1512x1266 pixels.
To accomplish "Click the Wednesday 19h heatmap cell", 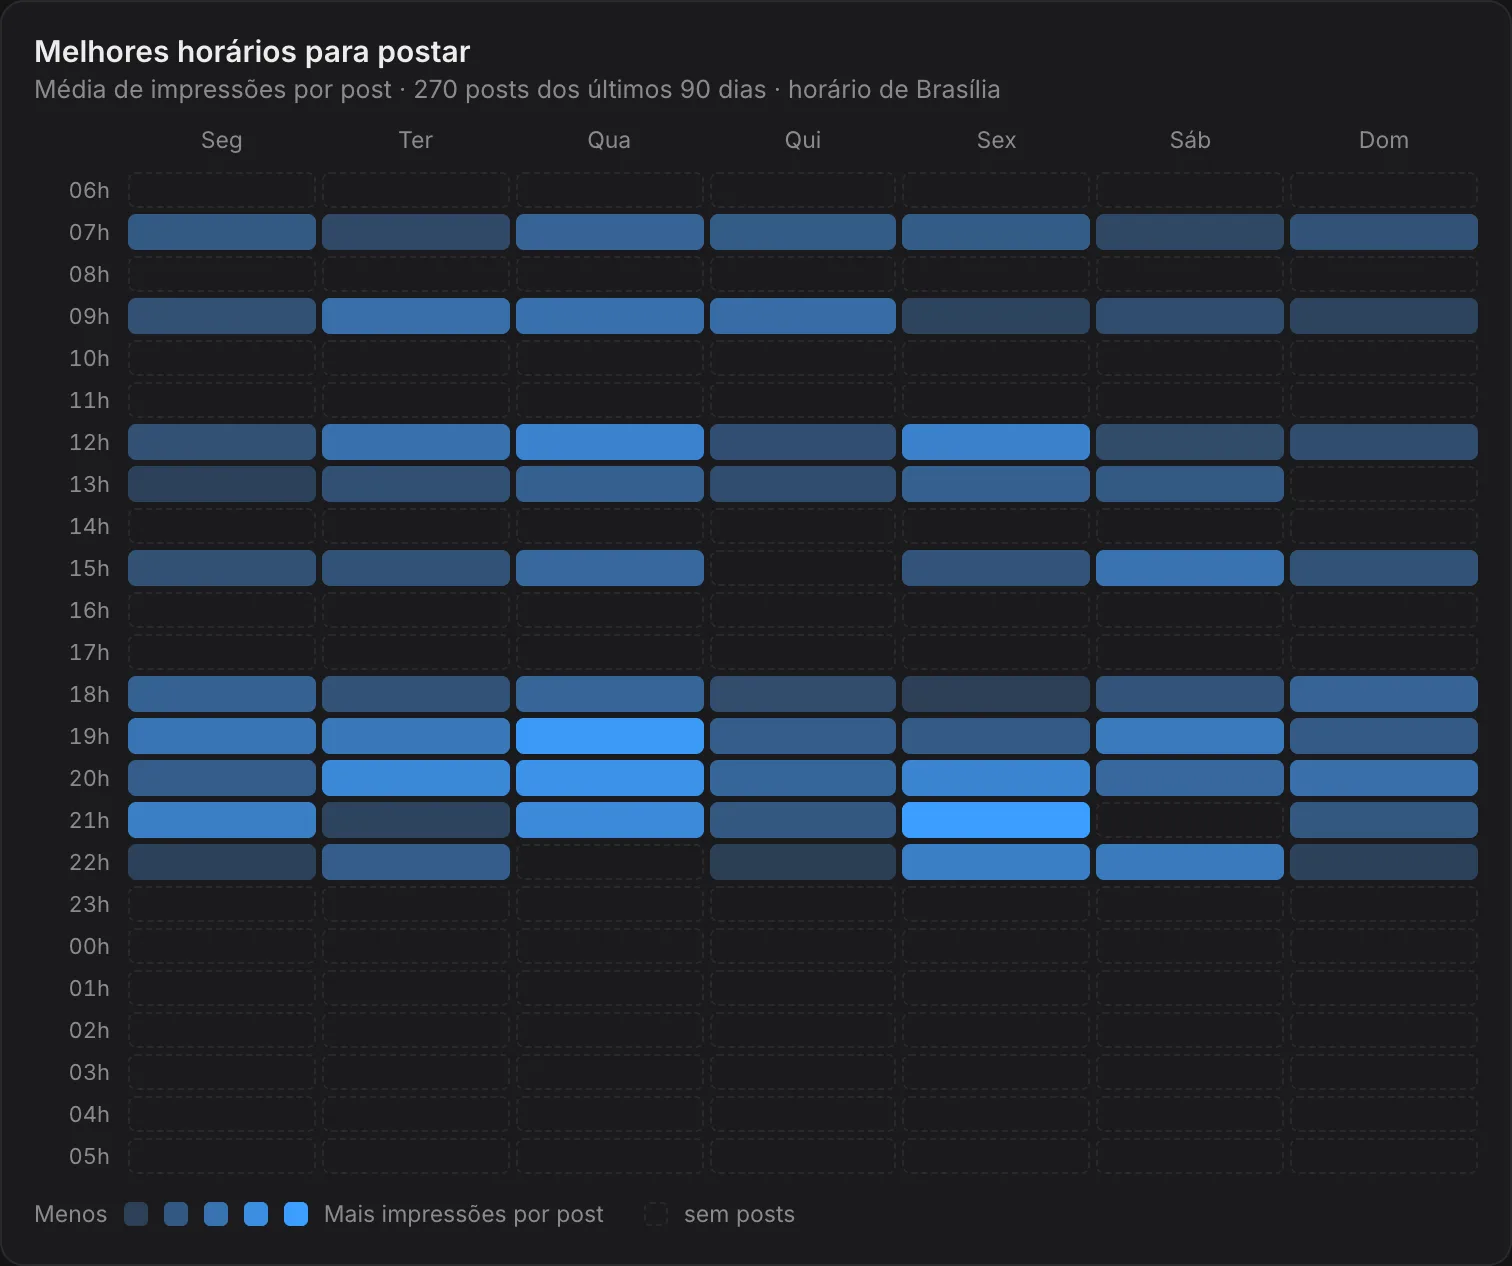I will tap(609, 736).
